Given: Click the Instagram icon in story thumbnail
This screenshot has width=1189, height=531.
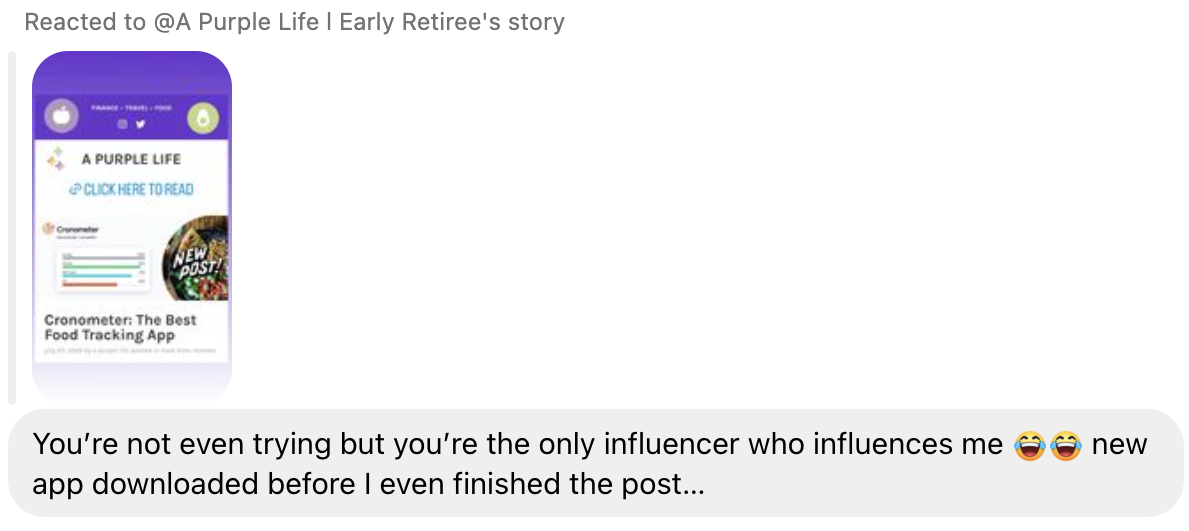Looking at the screenshot, I should 123,124.
